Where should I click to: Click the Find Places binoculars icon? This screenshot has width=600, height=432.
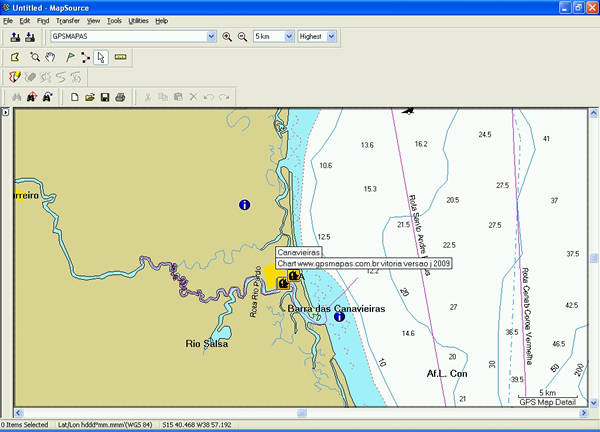15,97
